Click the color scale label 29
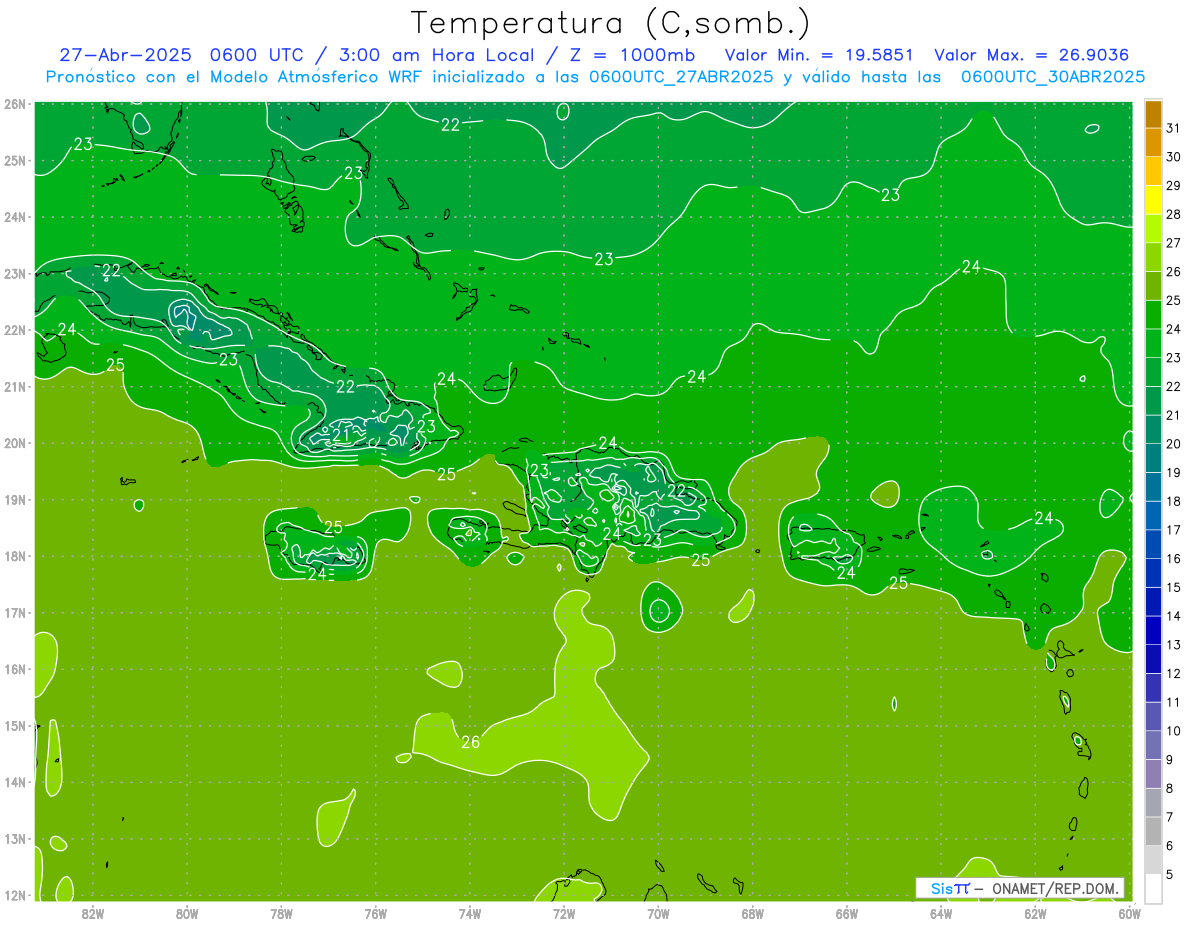The width and height of the screenshot is (1200, 927). pos(1173,185)
